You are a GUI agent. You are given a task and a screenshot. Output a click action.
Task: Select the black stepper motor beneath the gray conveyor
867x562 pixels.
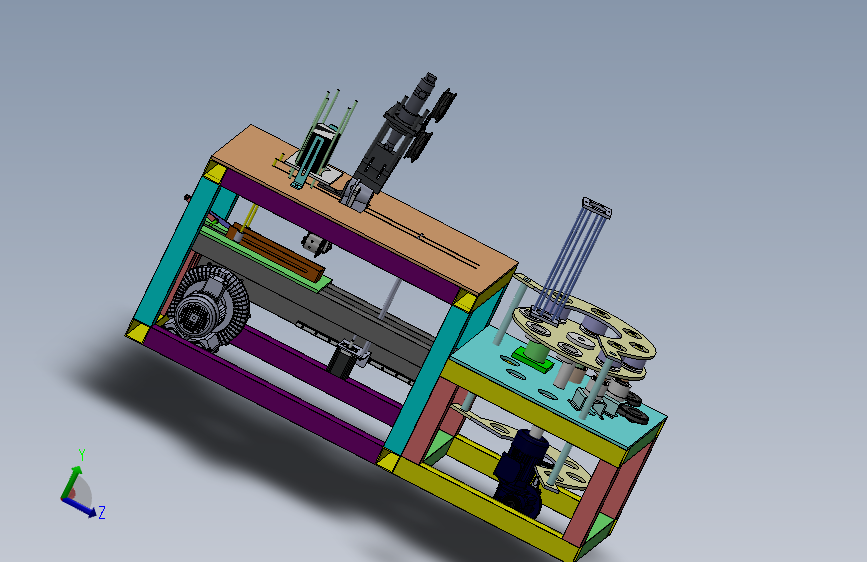(x=343, y=360)
